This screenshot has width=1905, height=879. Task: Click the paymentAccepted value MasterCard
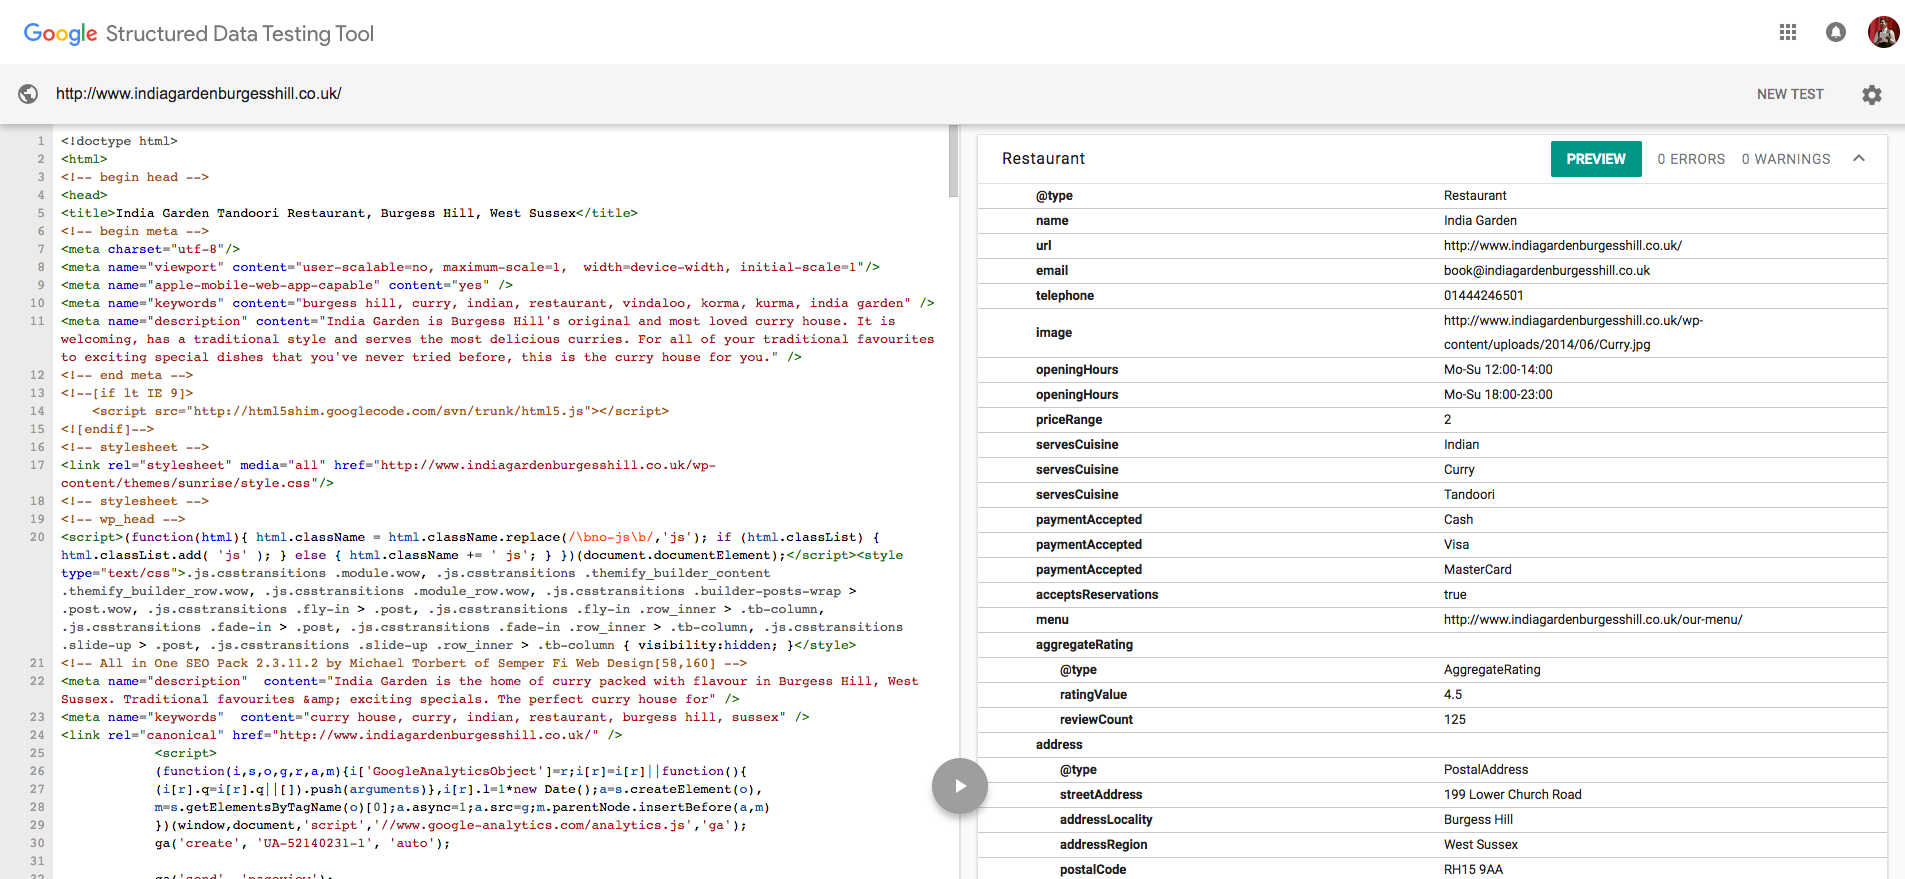(x=1478, y=570)
